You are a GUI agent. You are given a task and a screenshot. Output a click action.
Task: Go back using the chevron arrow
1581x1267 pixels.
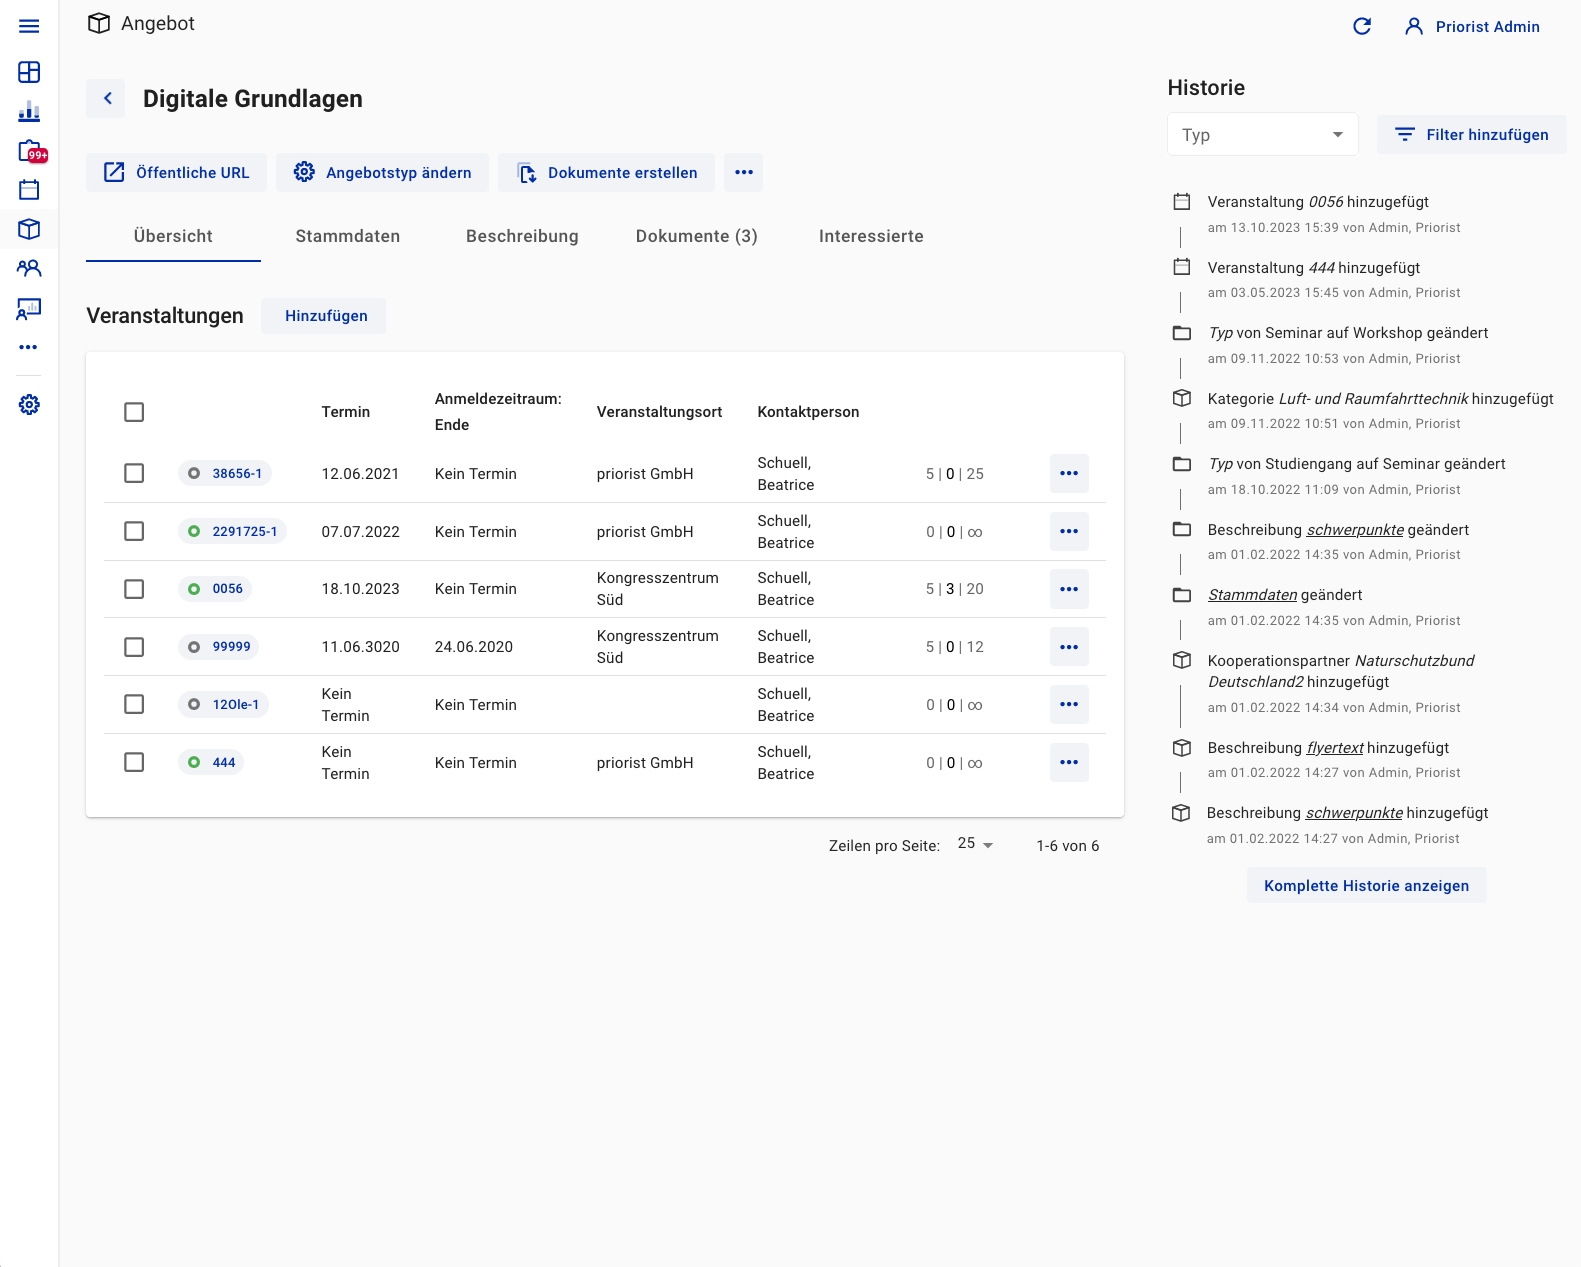(x=106, y=99)
